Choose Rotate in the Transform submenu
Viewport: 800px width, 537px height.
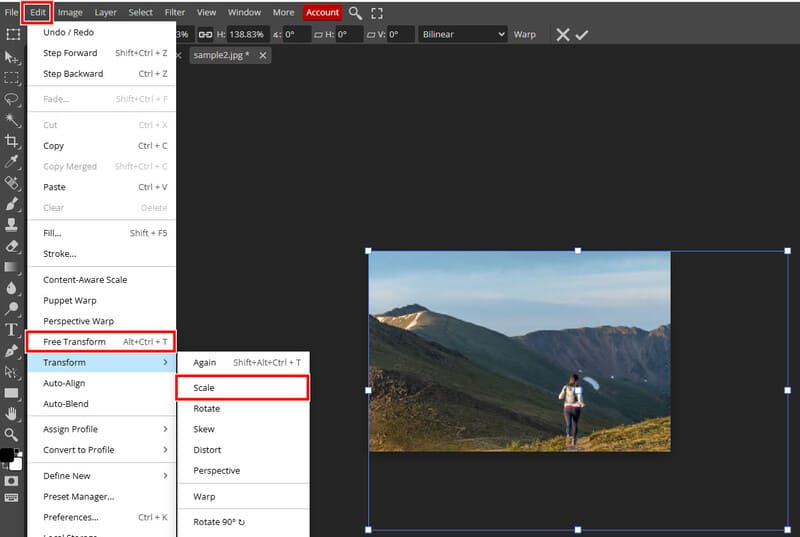point(243,408)
